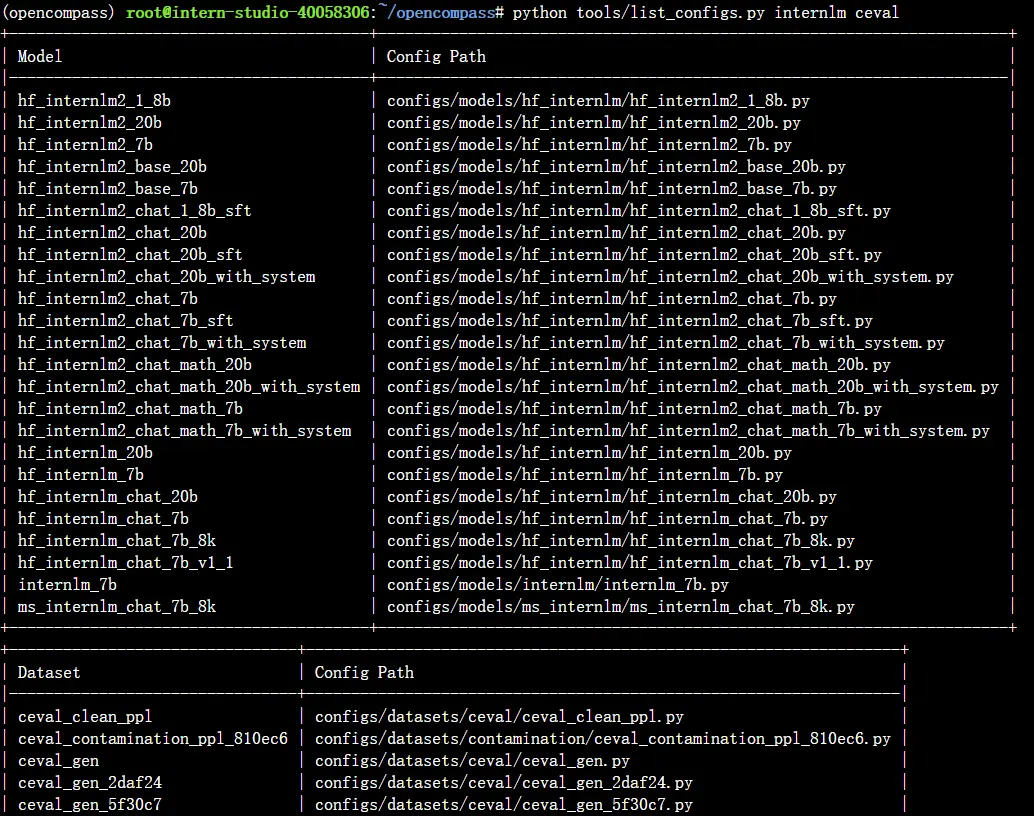The width and height of the screenshot is (1034, 816).
Task: Select path ending ms_internlm_chat_7b_8k.py
Action: click(x=621, y=606)
